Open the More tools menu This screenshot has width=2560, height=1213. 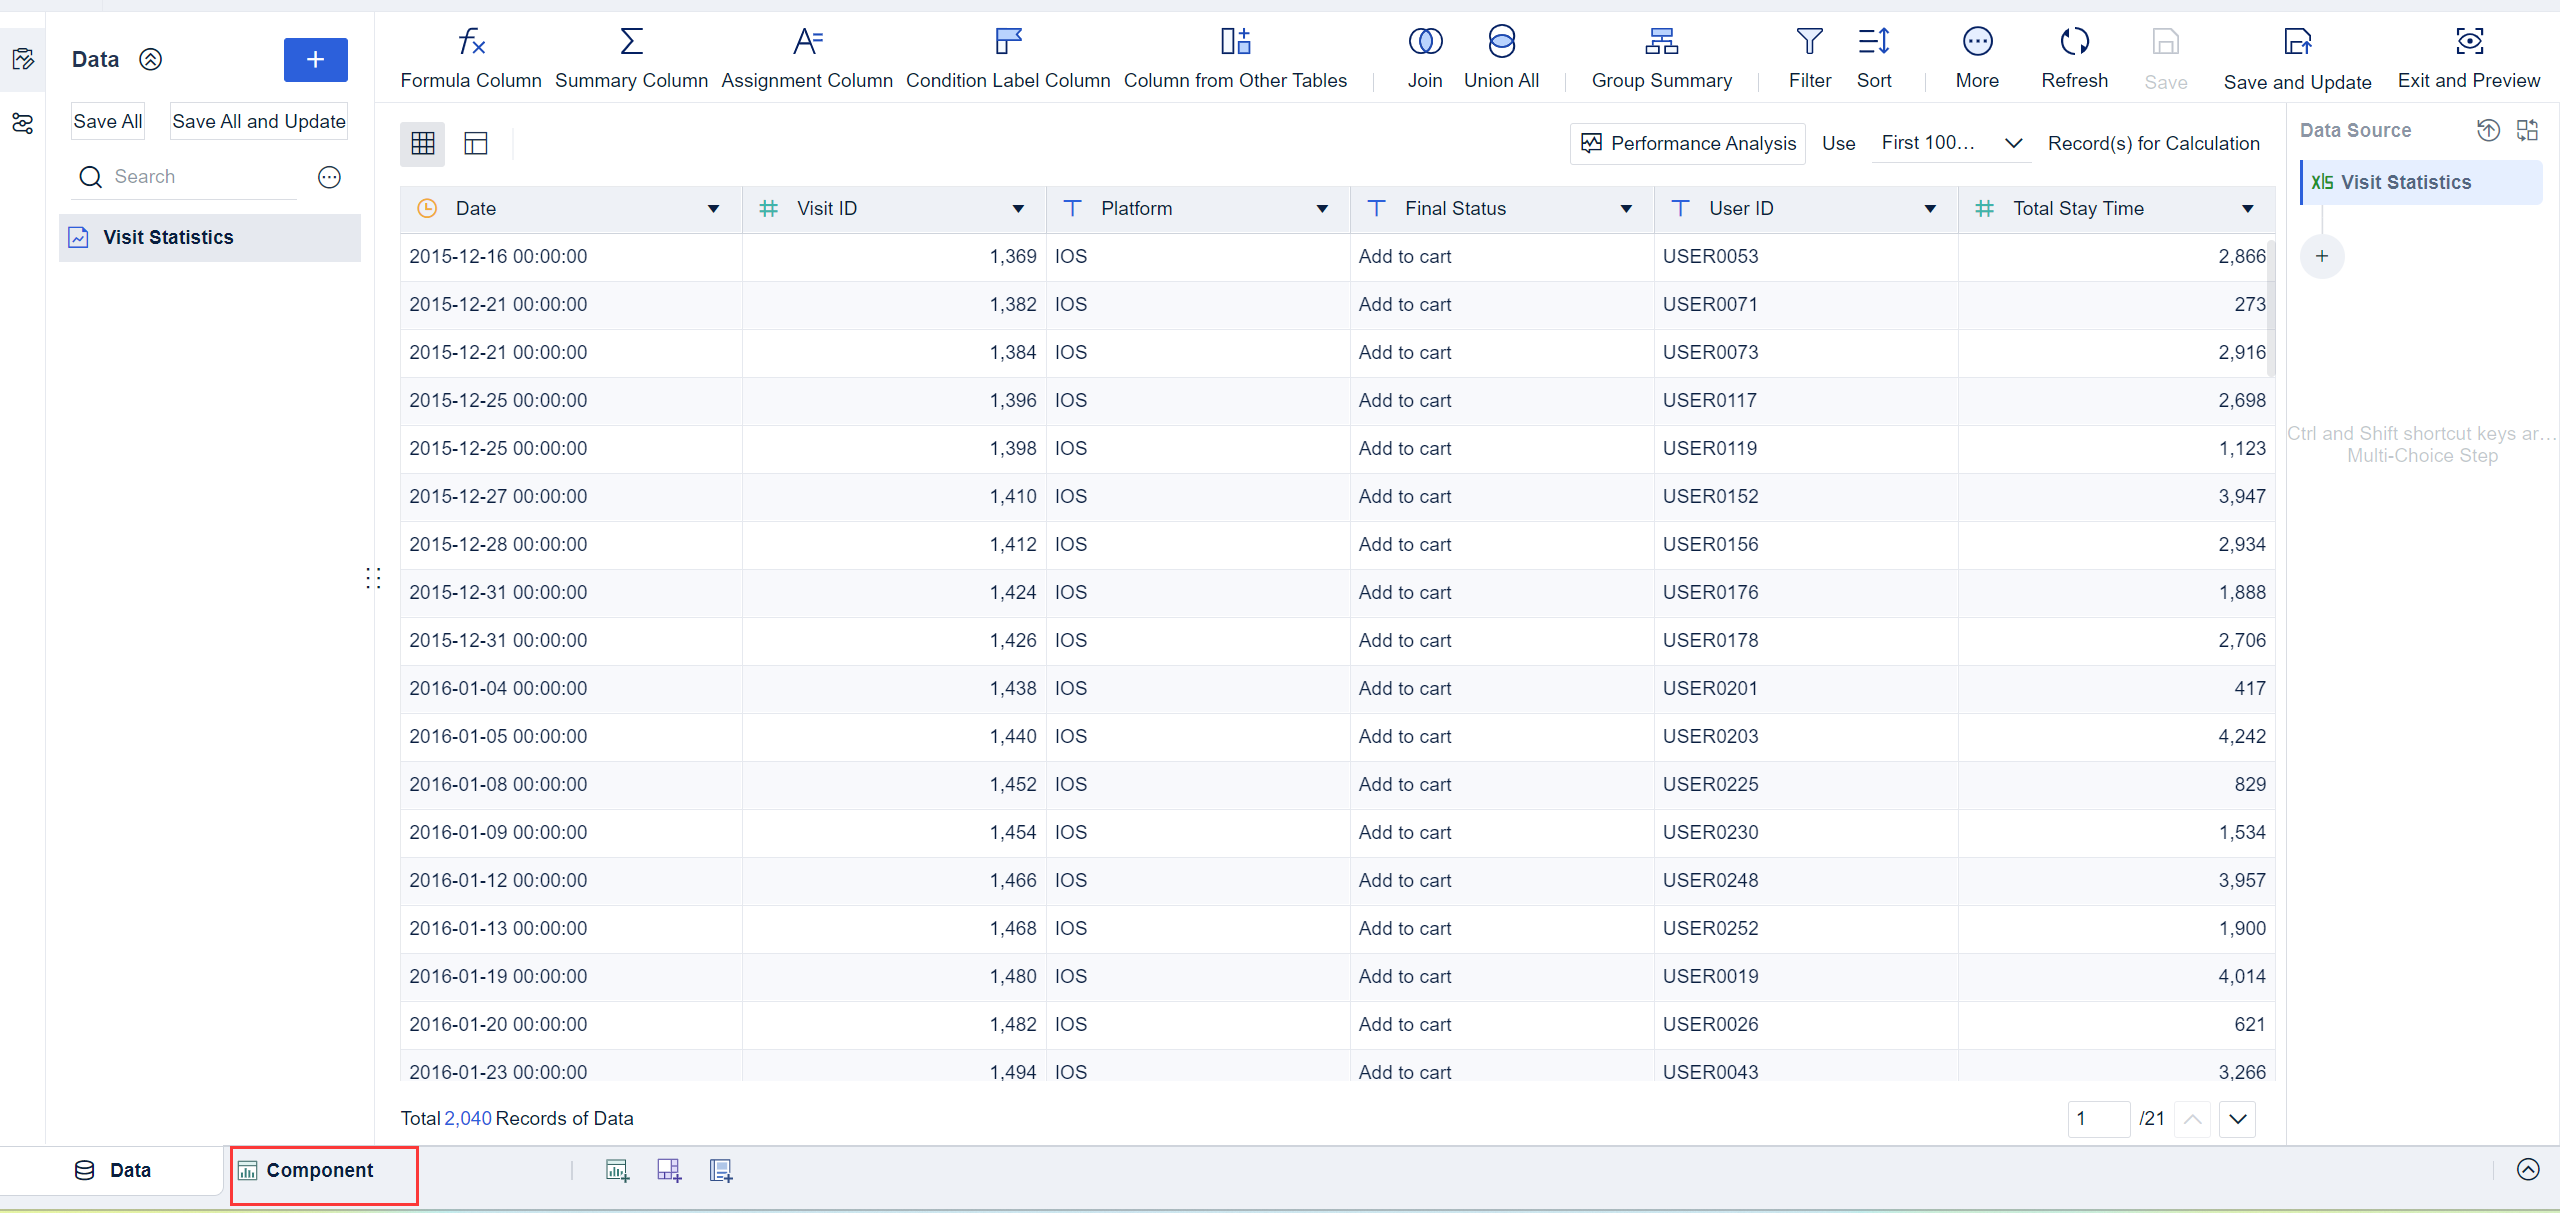(x=1977, y=58)
